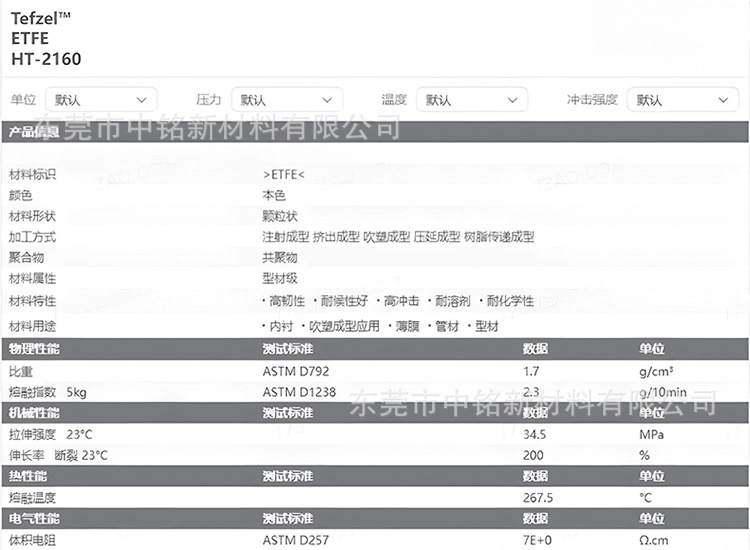
Task: Click the melt index value 2.3
Action: 531,393
